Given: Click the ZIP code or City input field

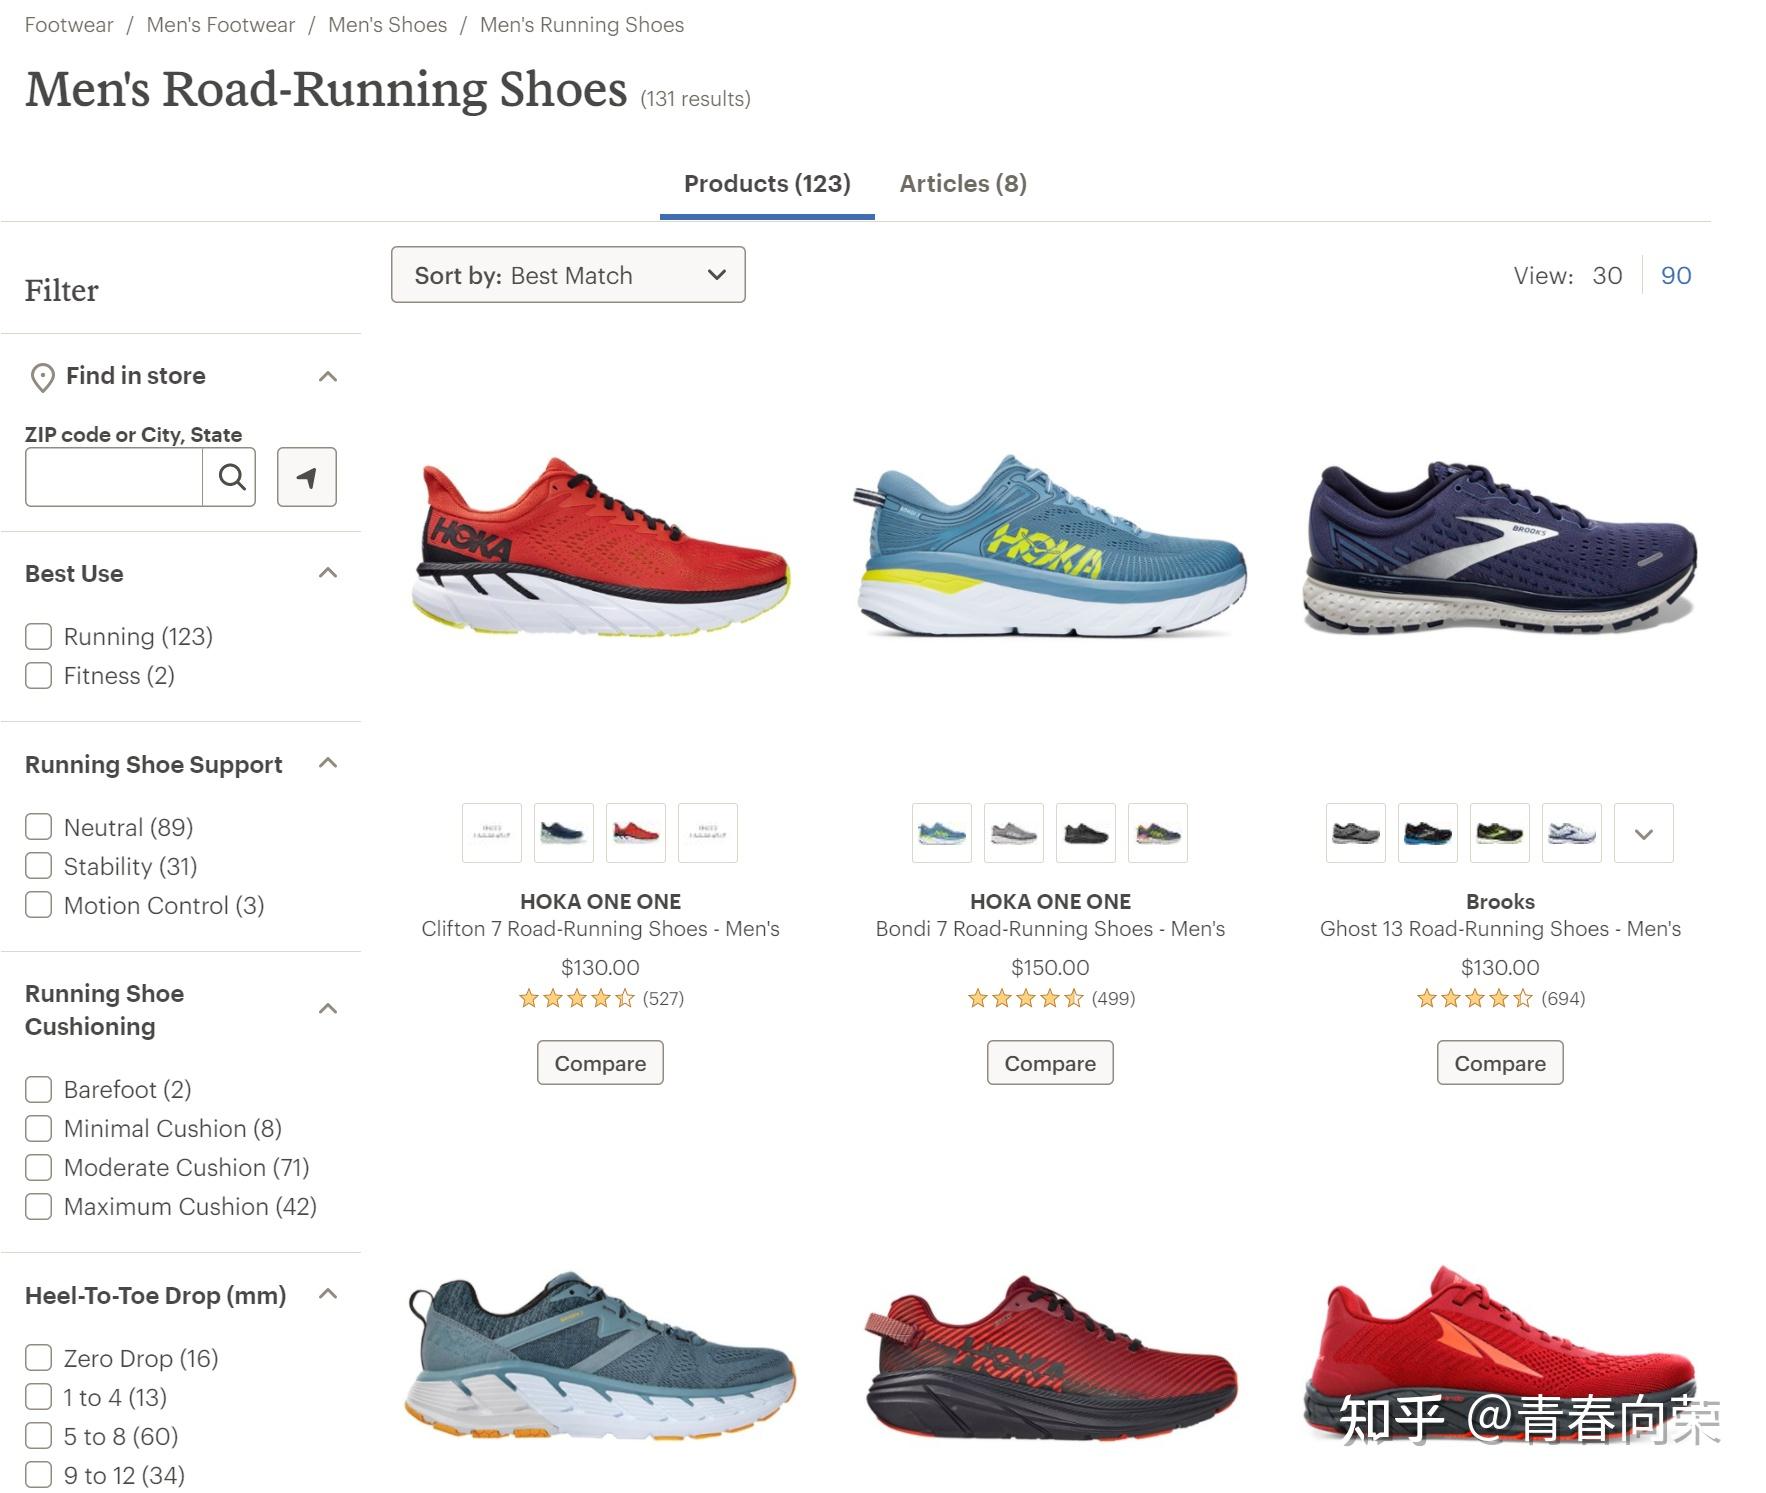Looking at the screenshot, I should 114,477.
